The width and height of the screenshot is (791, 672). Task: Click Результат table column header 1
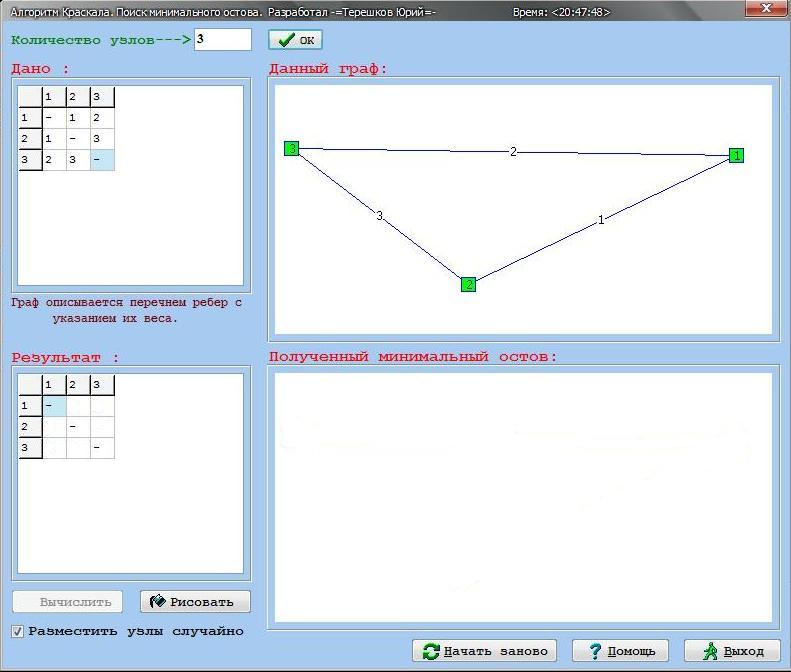[x=54, y=385]
